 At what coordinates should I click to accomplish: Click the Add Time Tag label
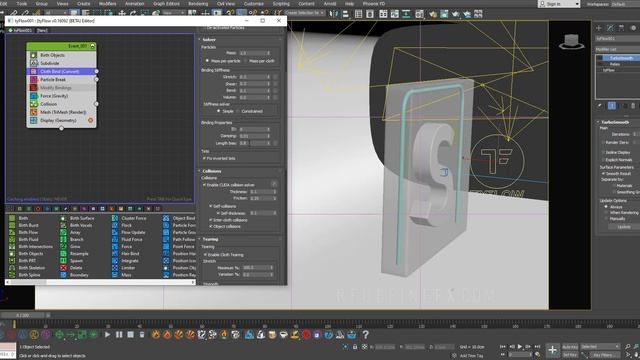point(471,356)
